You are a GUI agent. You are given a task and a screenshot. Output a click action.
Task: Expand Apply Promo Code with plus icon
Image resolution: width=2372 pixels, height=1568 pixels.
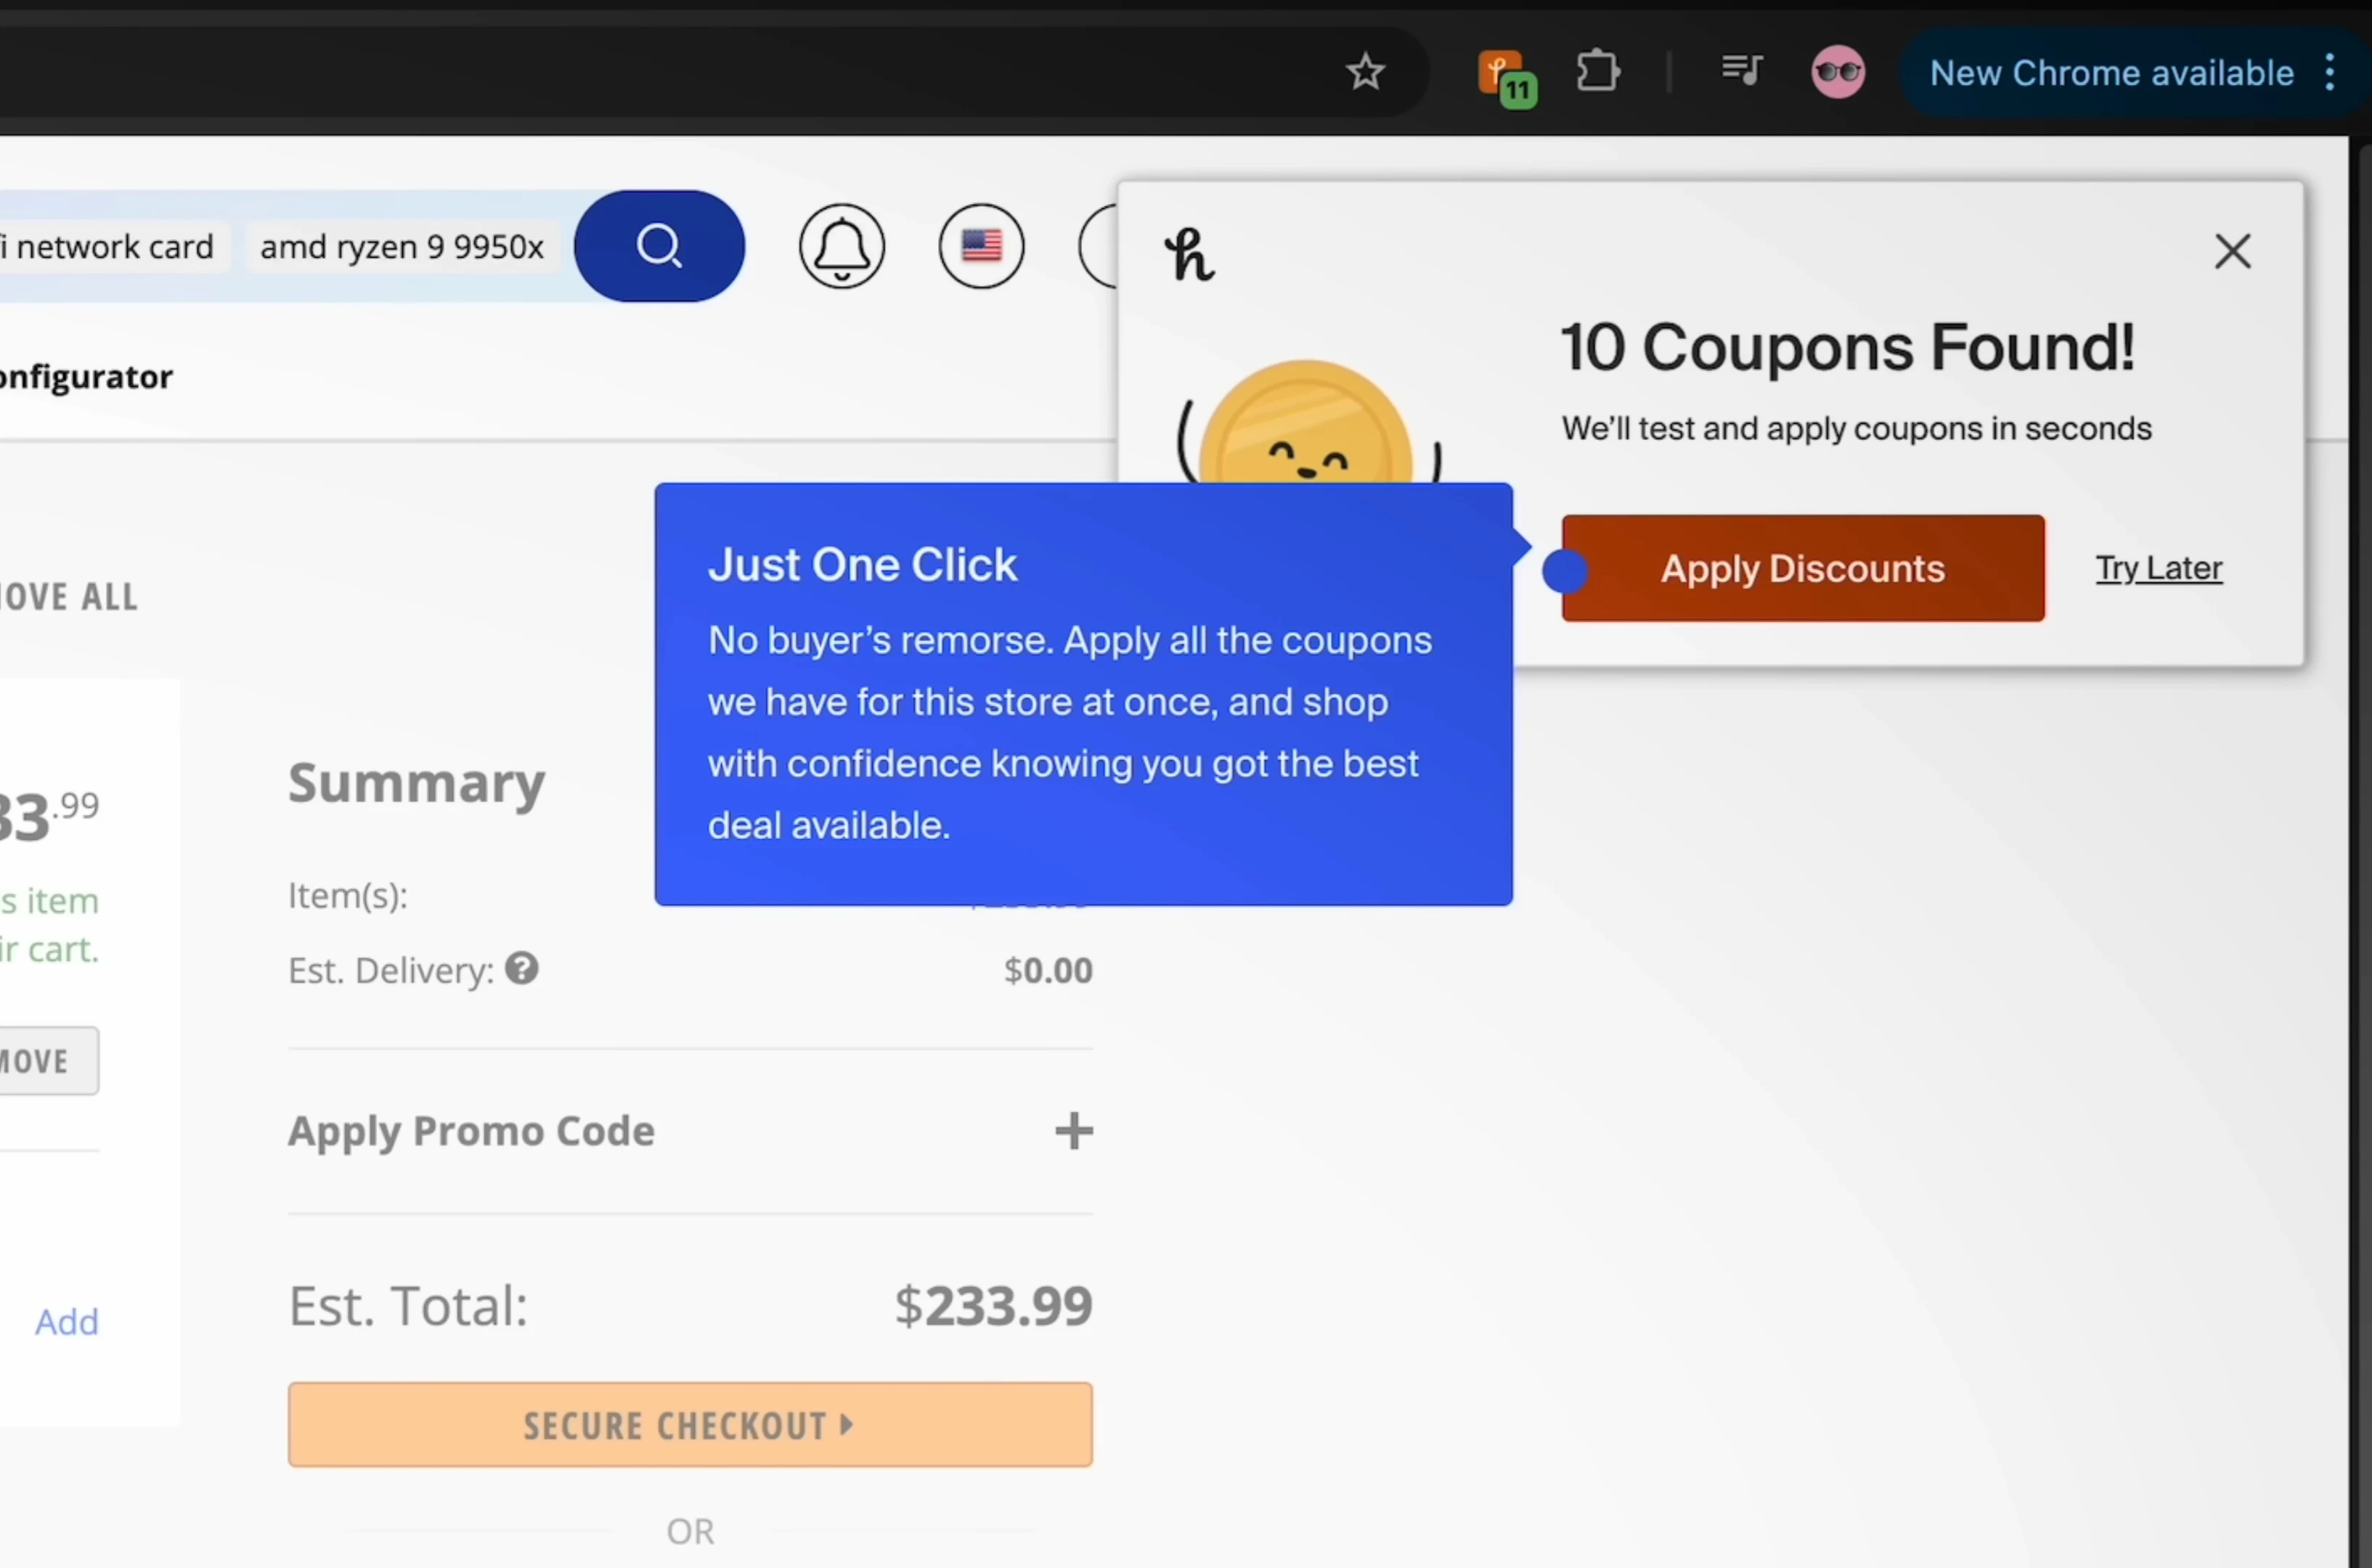click(x=1073, y=1131)
